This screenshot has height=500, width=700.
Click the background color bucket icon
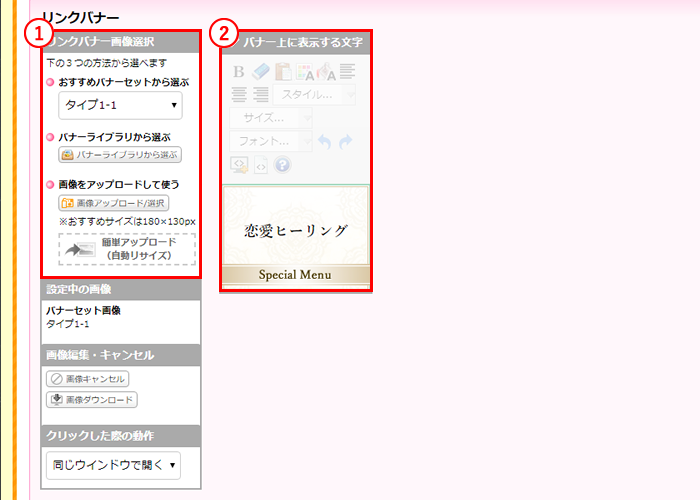click(326, 71)
